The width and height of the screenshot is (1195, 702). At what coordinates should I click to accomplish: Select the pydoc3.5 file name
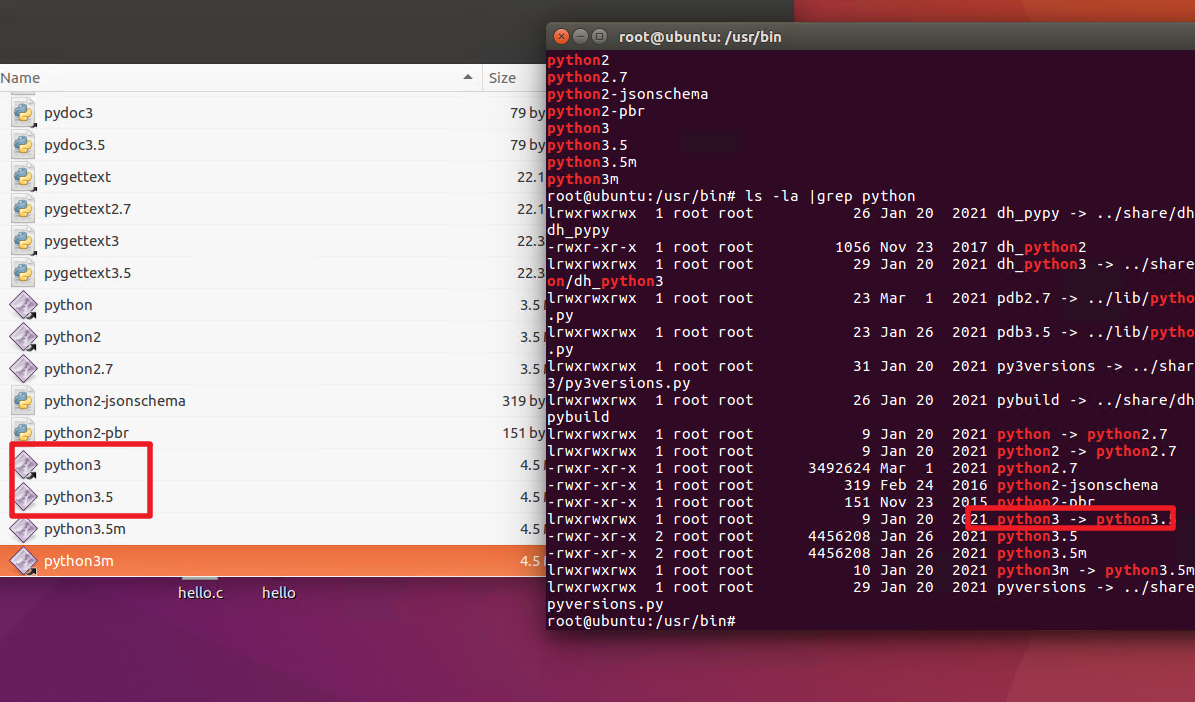tap(75, 145)
